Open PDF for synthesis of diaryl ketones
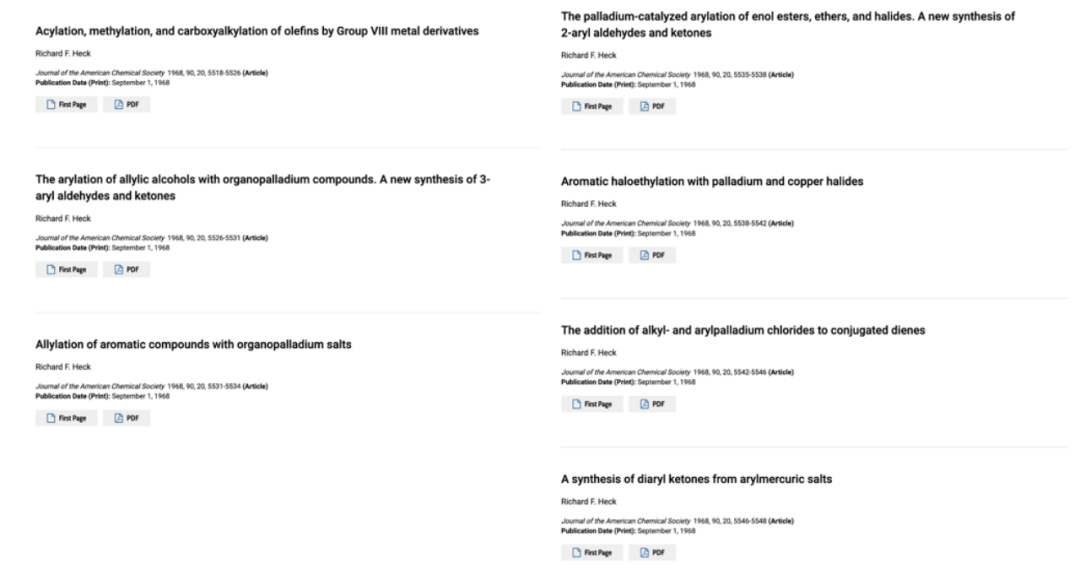The height and width of the screenshot is (586, 1080). 652,553
